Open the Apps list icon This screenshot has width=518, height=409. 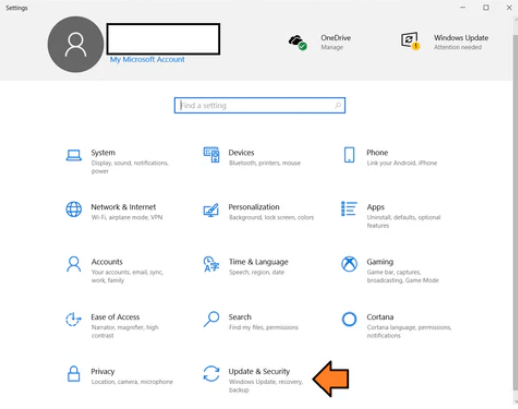(349, 209)
